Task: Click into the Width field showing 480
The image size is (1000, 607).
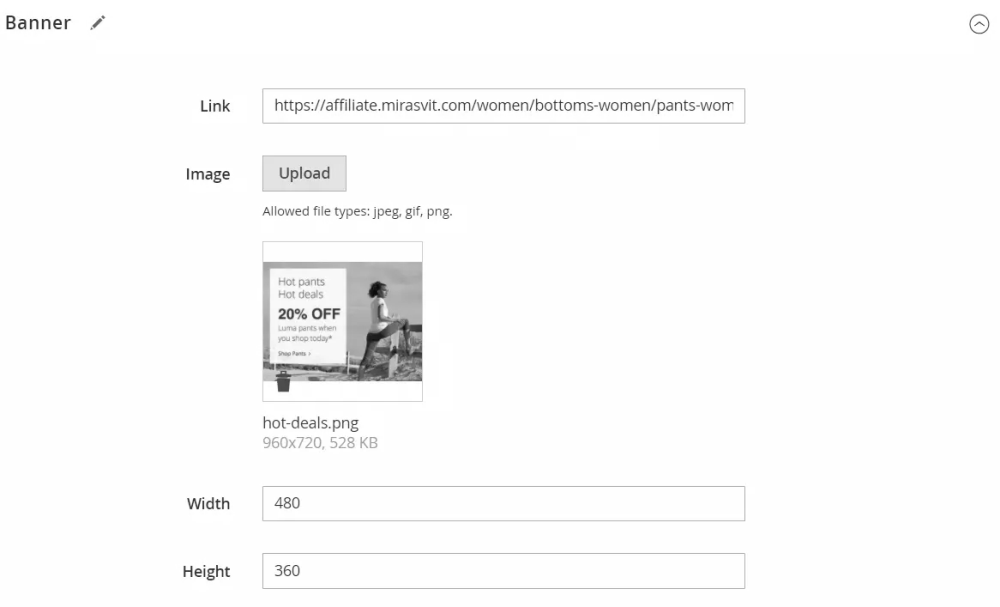Action: [503, 504]
